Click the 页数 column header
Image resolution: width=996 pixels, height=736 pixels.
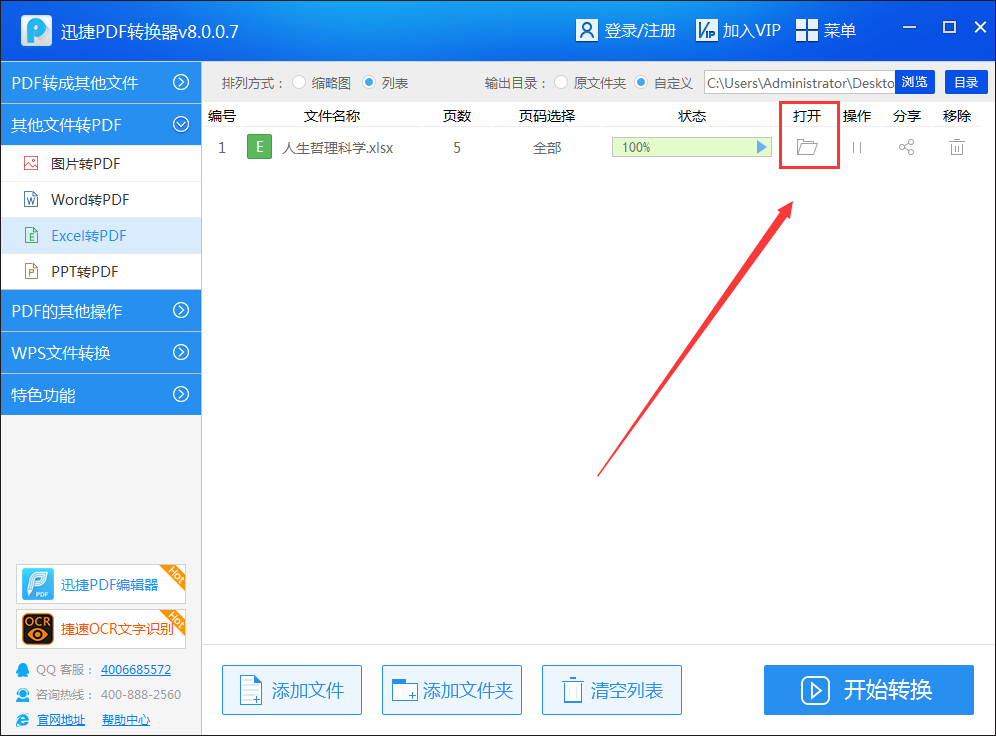[x=457, y=116]
